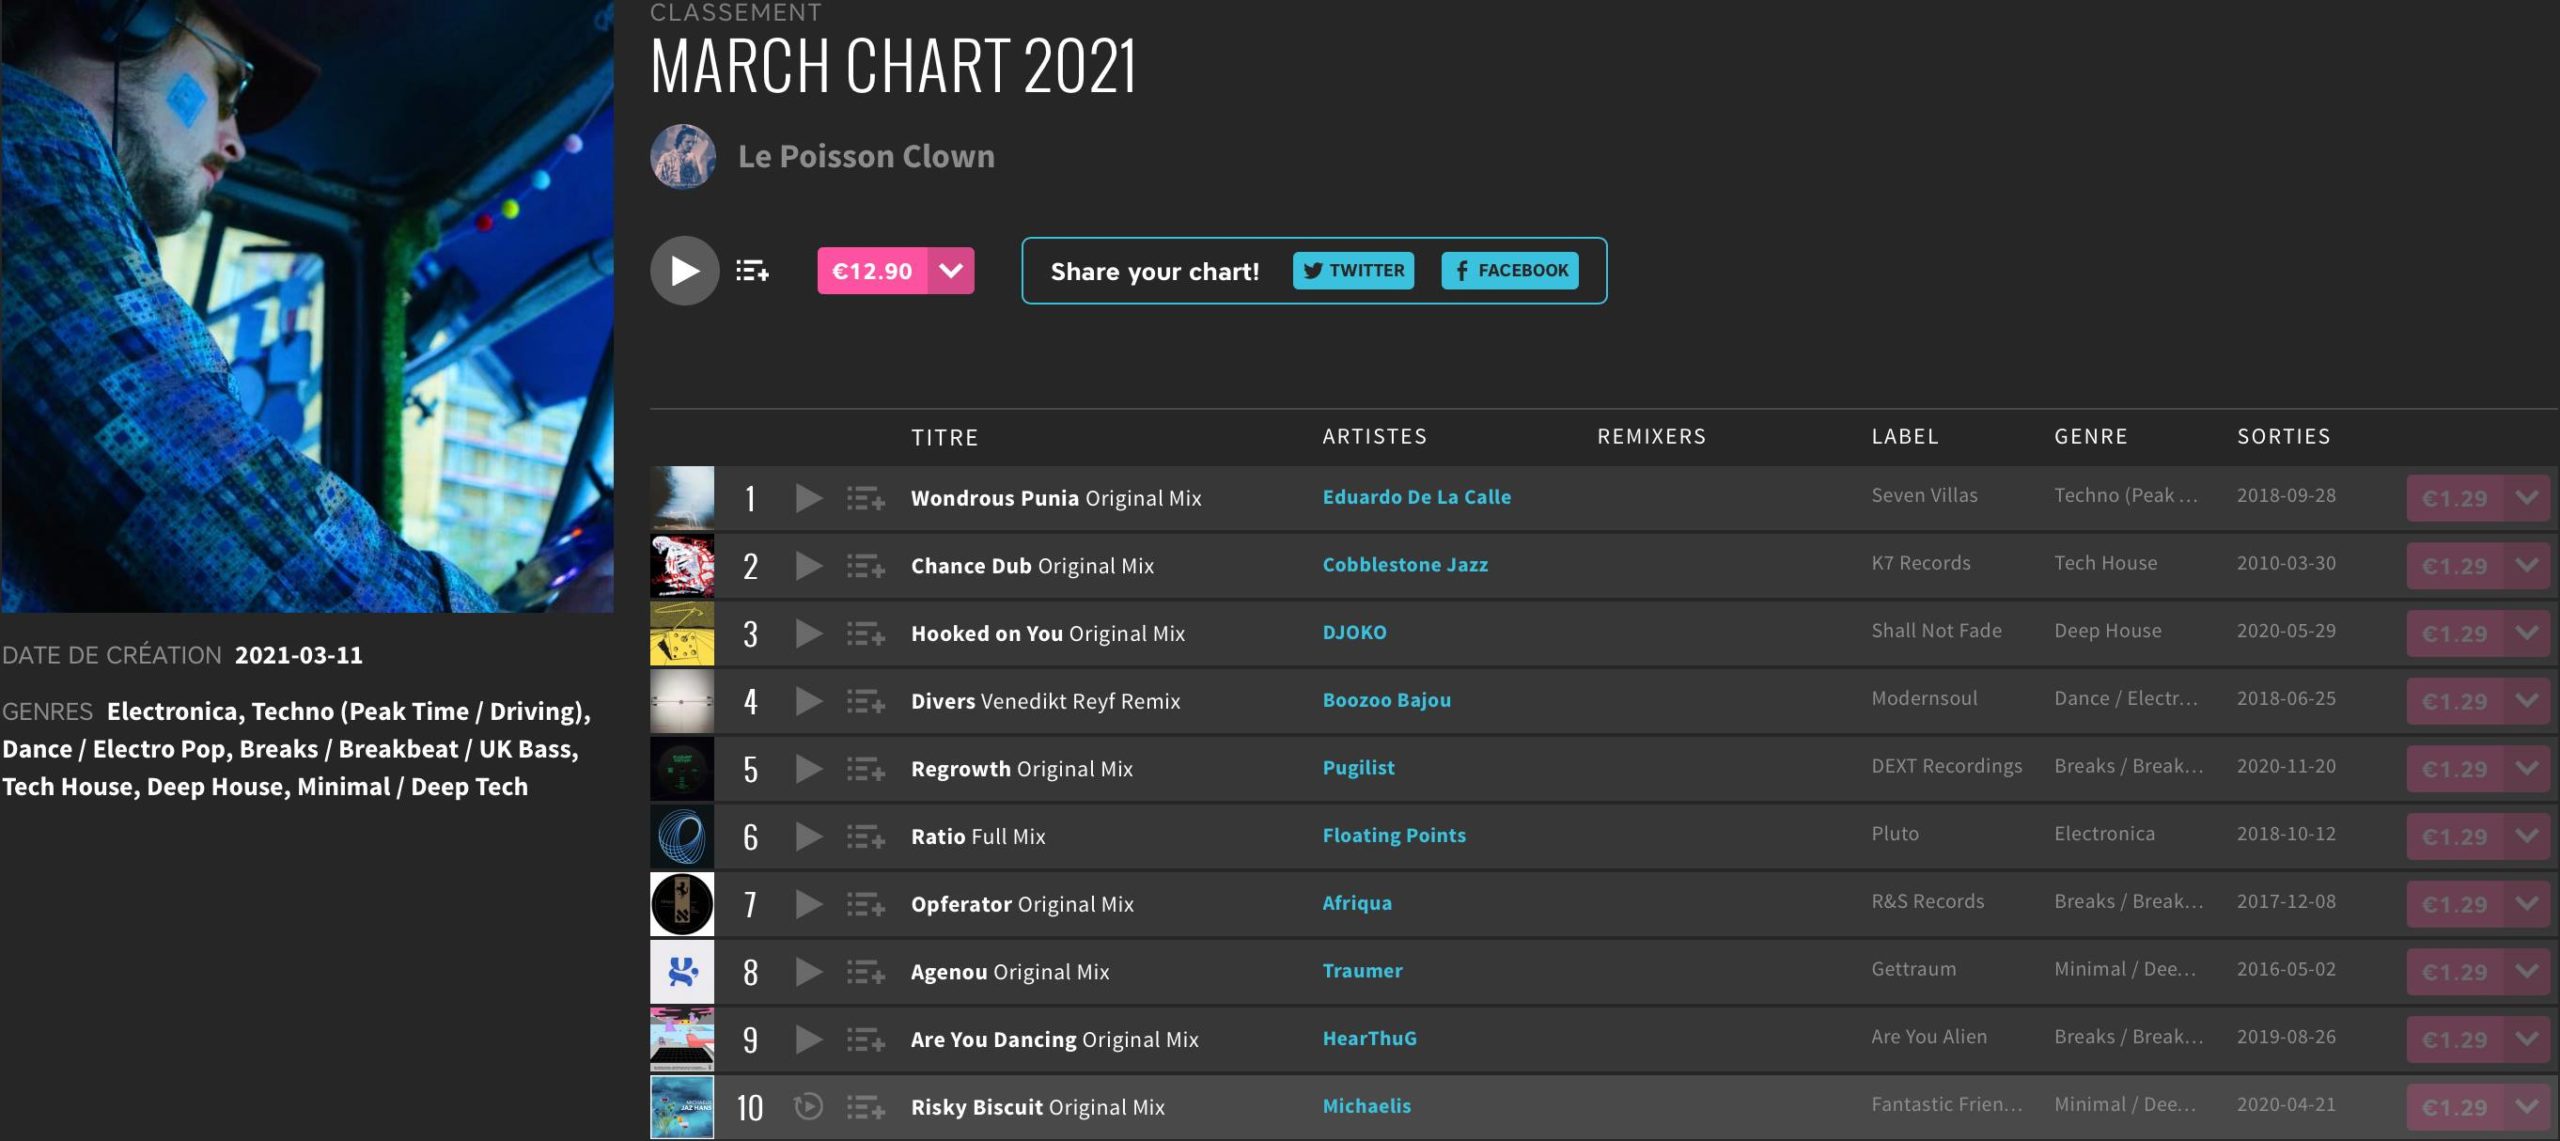Share chart on Facebook
The width and height of the screenshot is (2560, 1141).
tap(1510, 270)
